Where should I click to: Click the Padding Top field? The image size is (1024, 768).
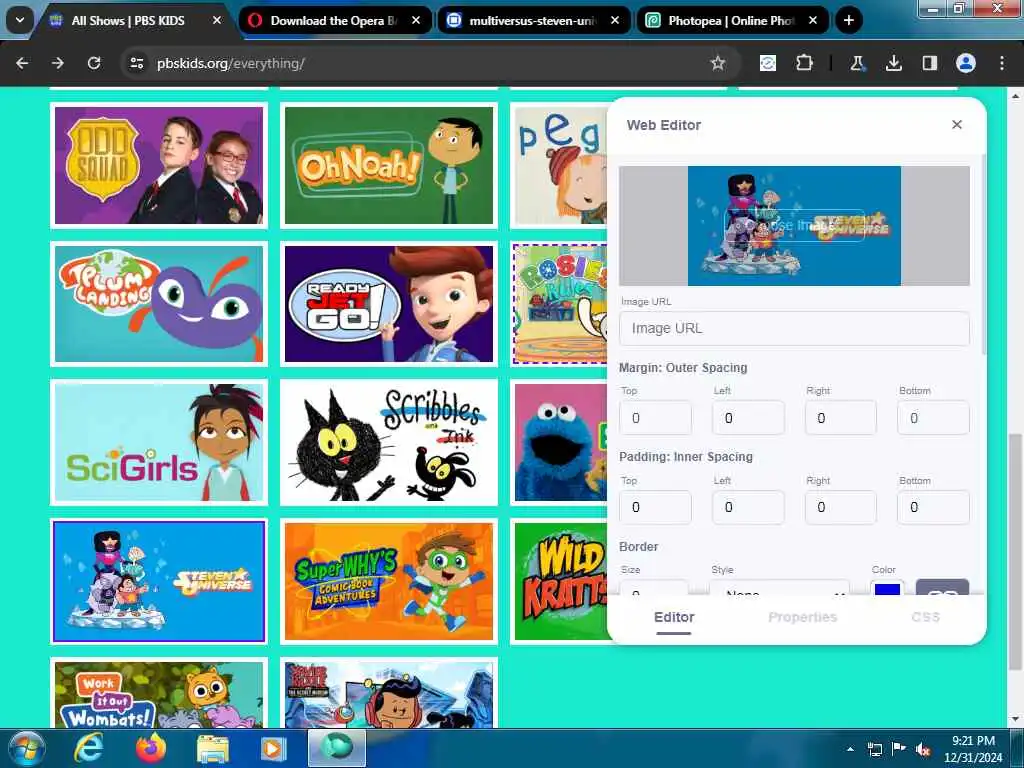[x=655, y=507]
